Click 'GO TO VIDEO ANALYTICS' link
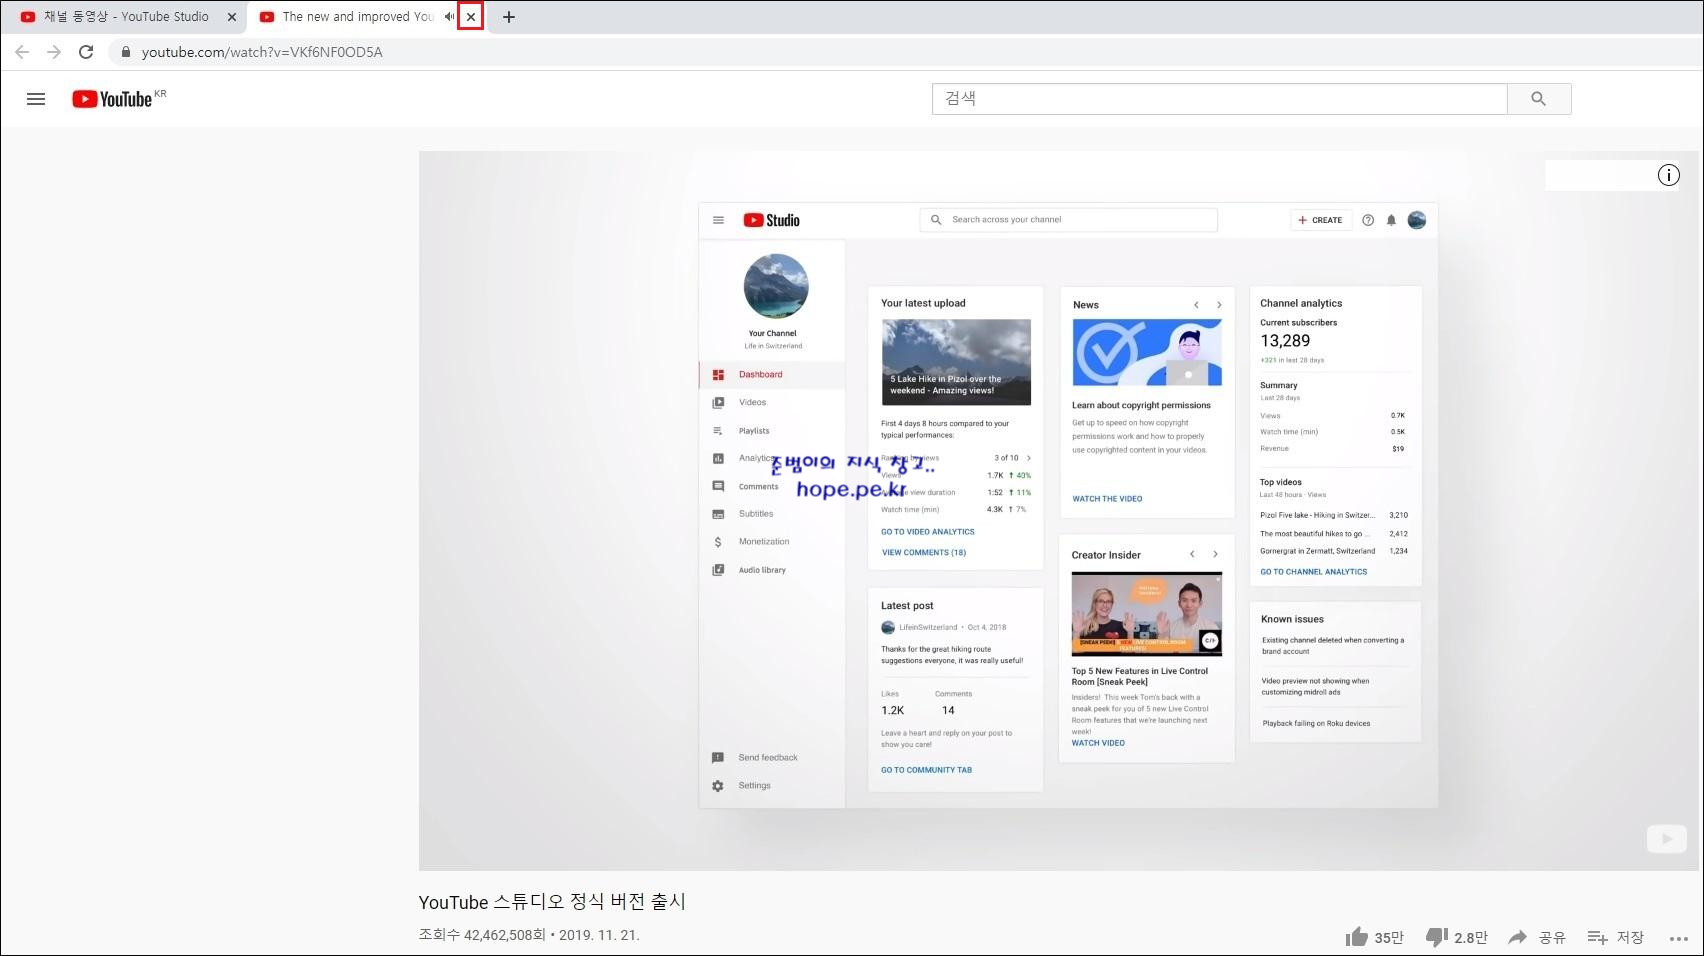1704x956 pixels. (x=928, y=532)
